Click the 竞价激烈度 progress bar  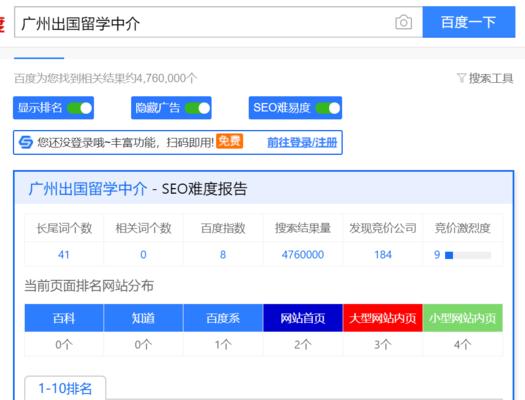468,255
